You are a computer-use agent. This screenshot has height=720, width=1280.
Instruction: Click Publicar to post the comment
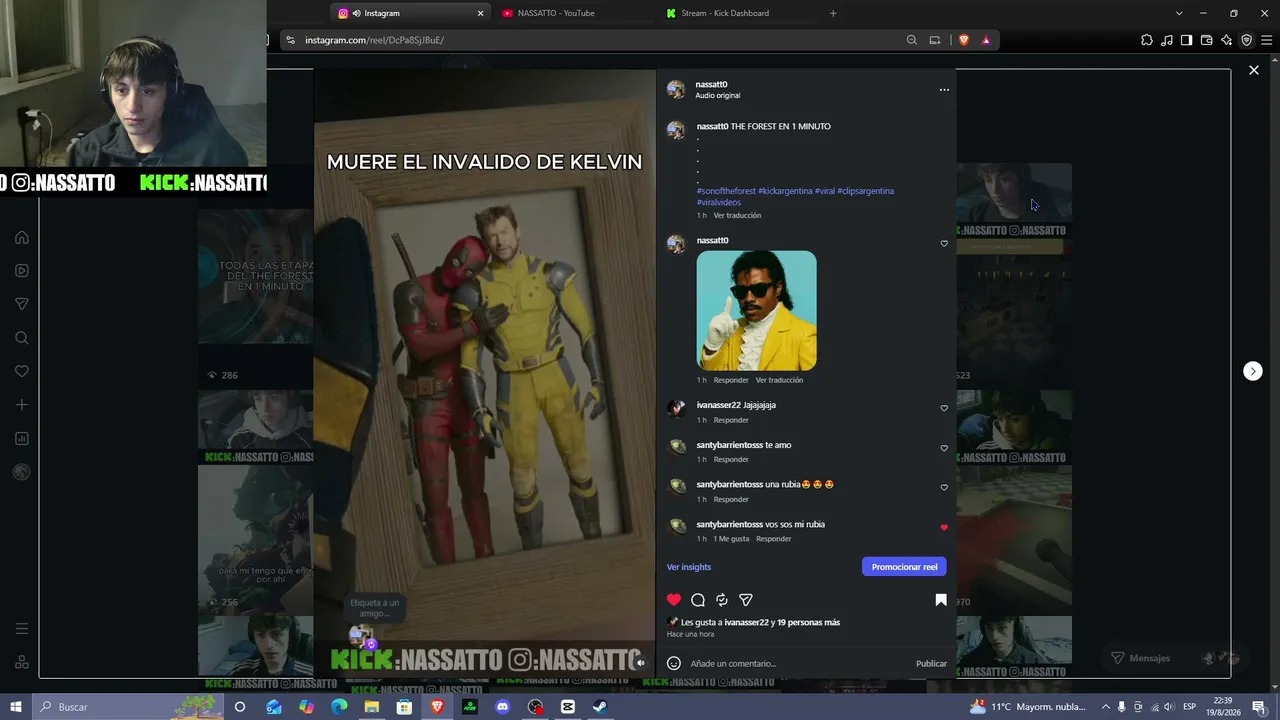[931, 664]
